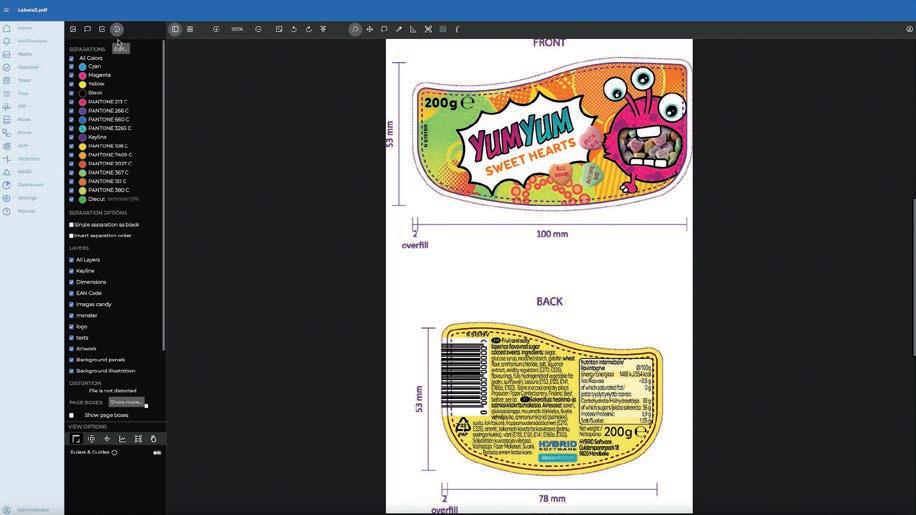Click Show more button for page boxes
916x515 pixels.
(126, 402)
